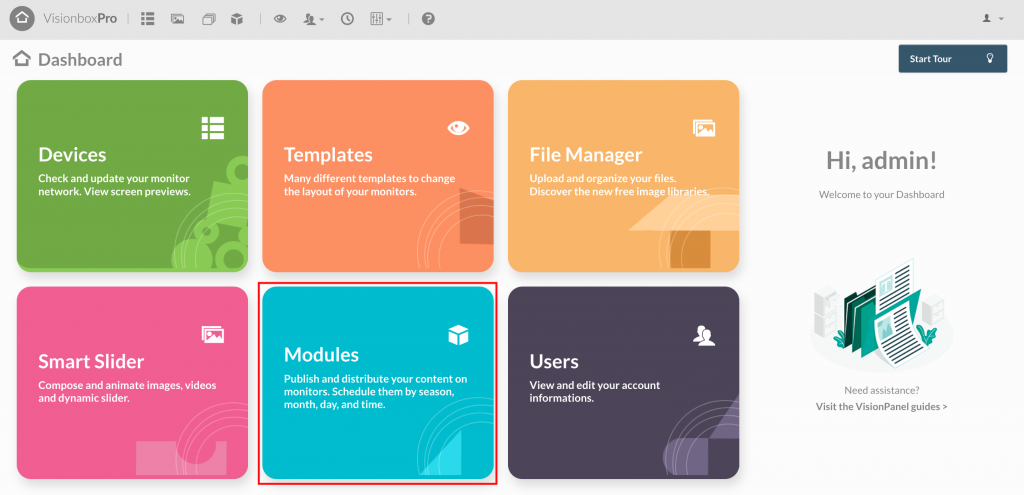The width and height of the screenshot is (1024, 495).
Task: Expand the users dropdown in top navbar
Action: pyautogui.click(x=314, y=19)
